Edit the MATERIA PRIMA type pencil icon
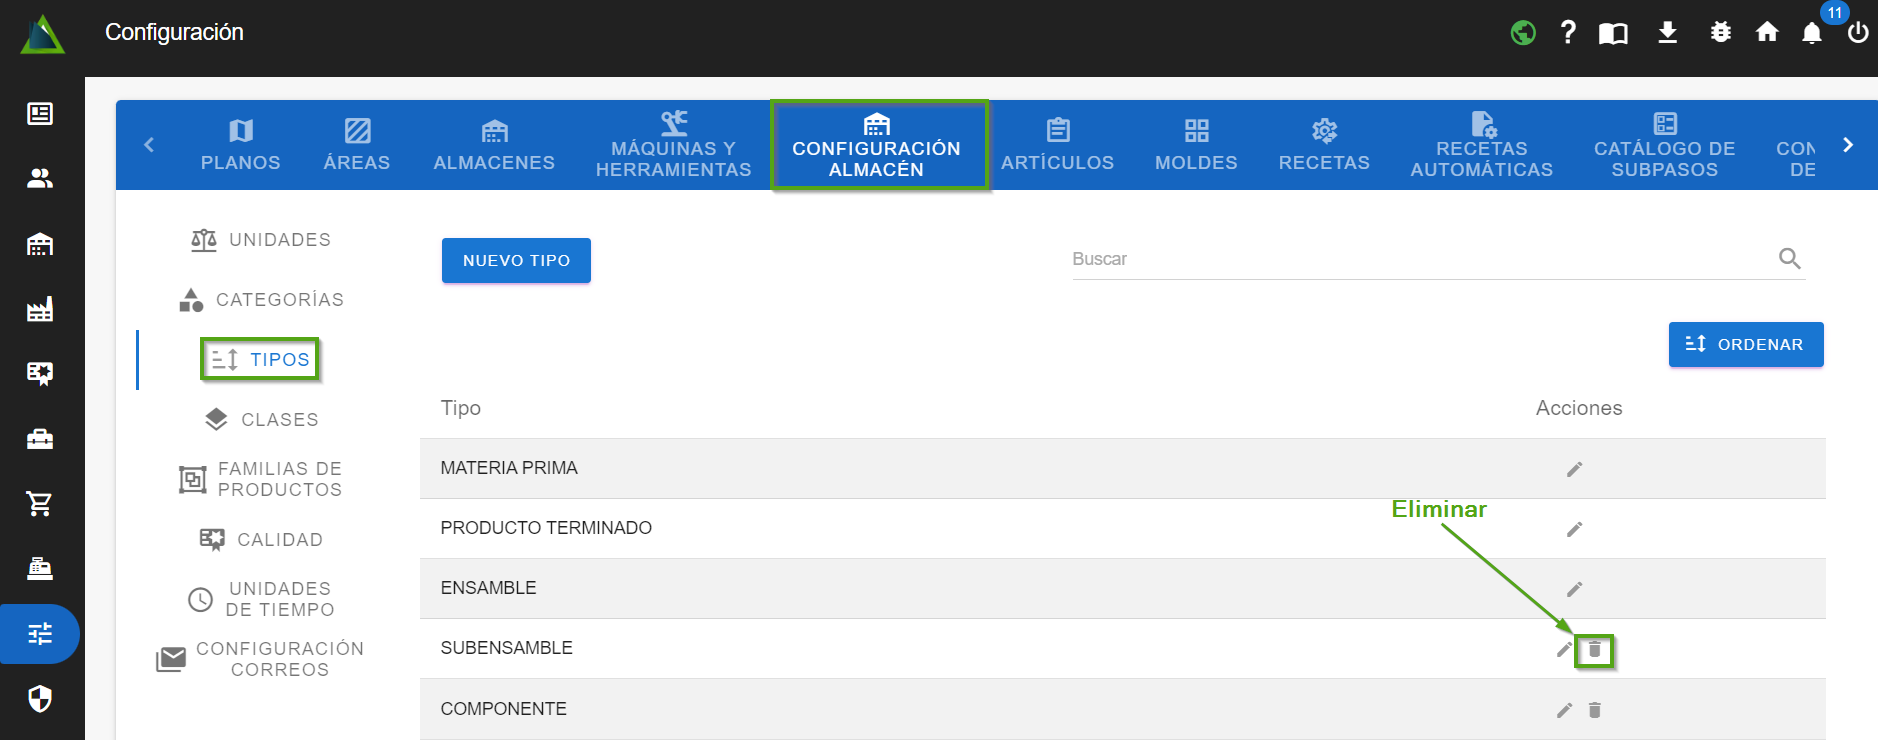 pos(1574,469)
